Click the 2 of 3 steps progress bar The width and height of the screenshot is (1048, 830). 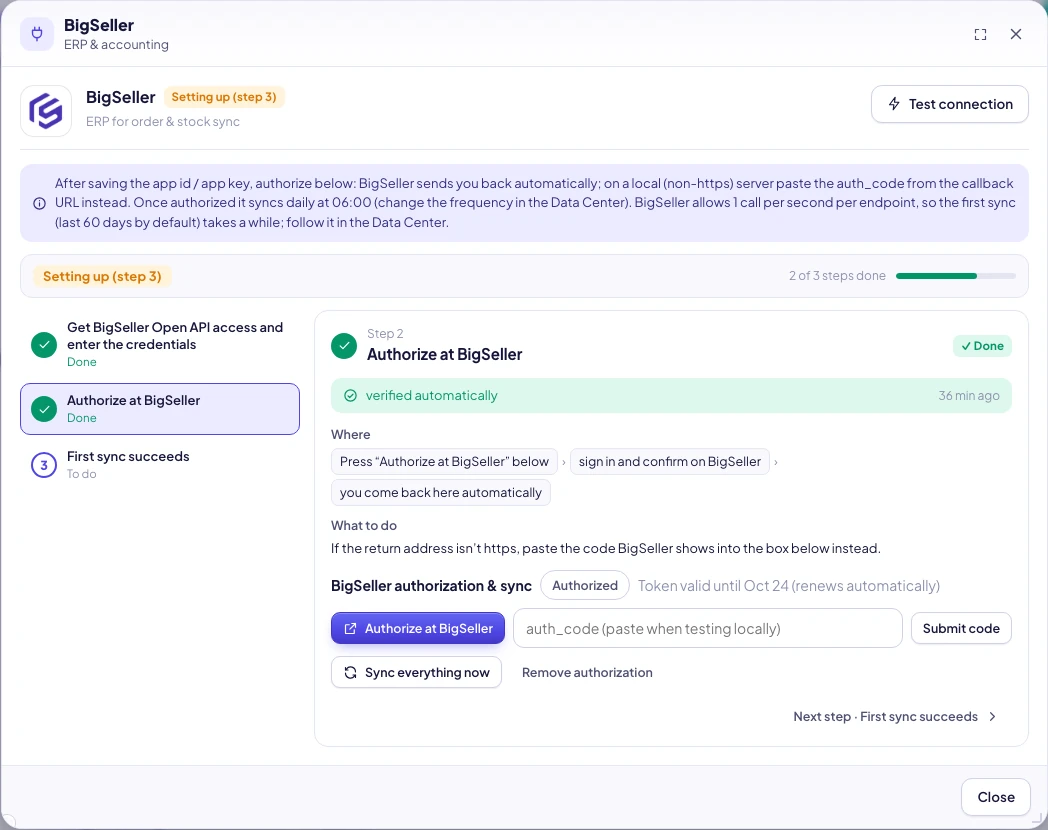pyautogui.click(x=955, y=276)
